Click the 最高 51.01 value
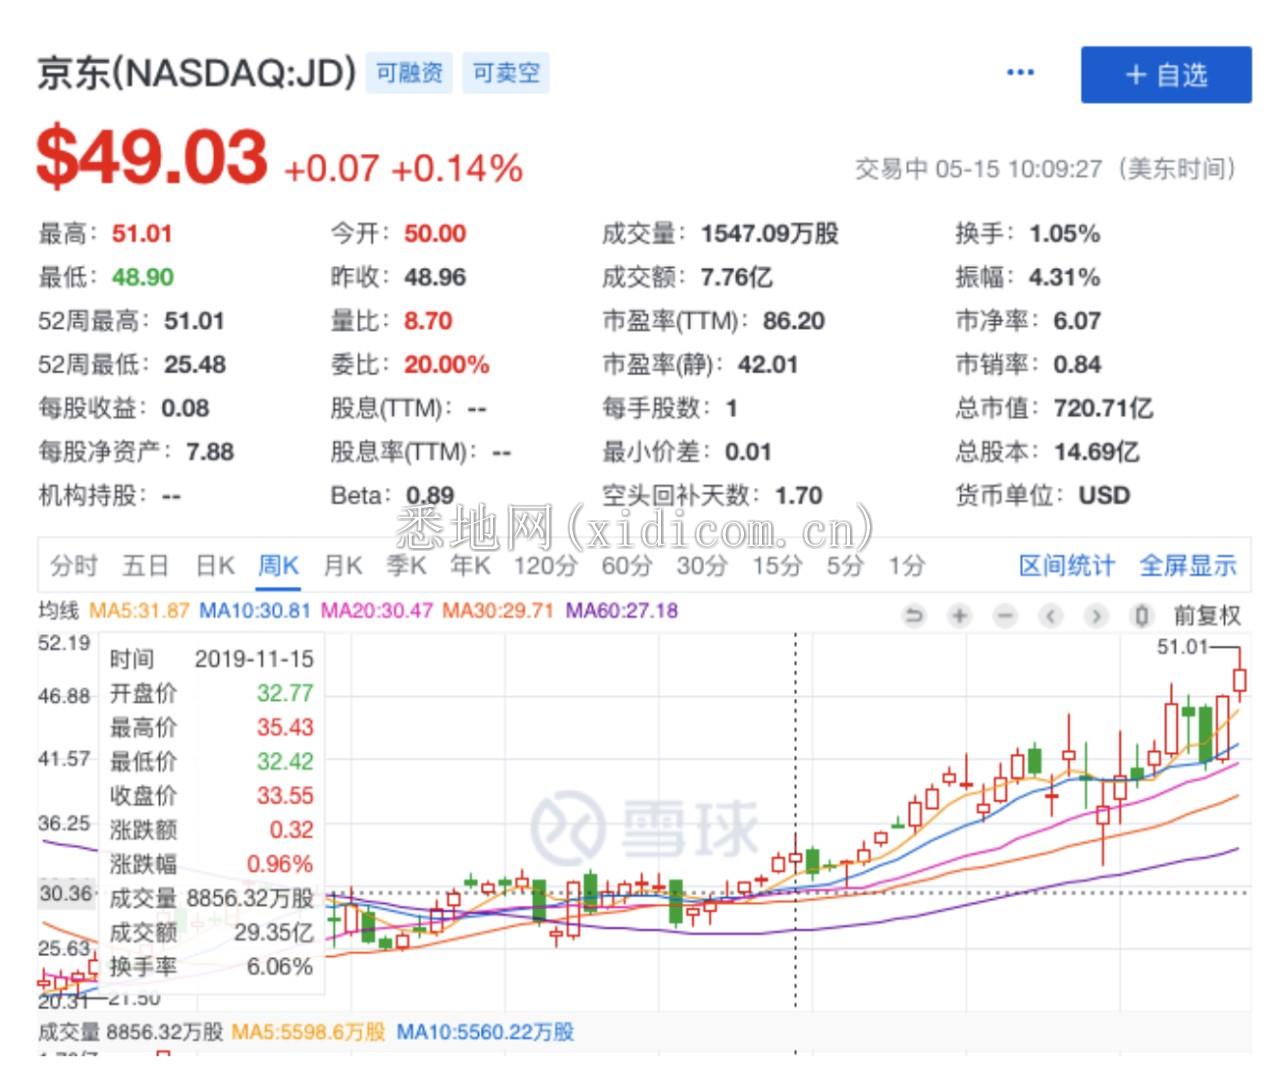The height and width of the screenshot is (1068, 1280). coord(142,234)
